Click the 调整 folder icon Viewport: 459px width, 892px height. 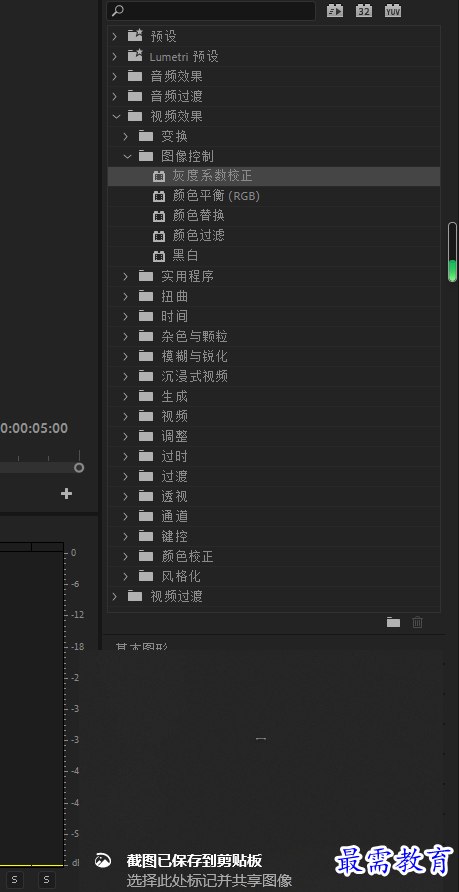(x=146, y=436)
